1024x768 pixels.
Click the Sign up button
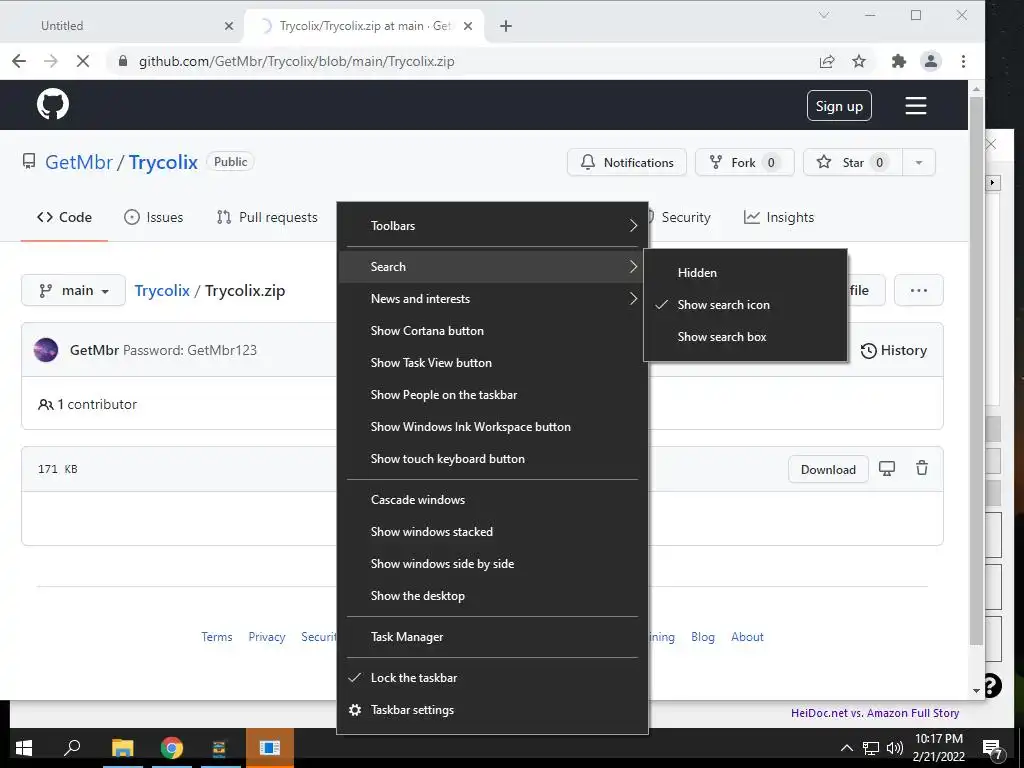point(839,106)
